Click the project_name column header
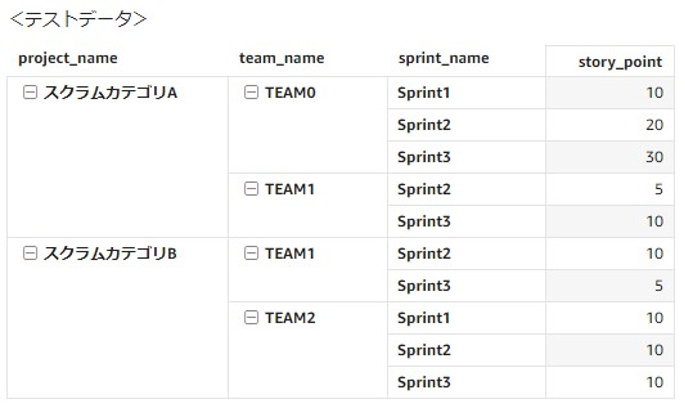The height and width of the screenshot is (408, 685). point(67,58)
